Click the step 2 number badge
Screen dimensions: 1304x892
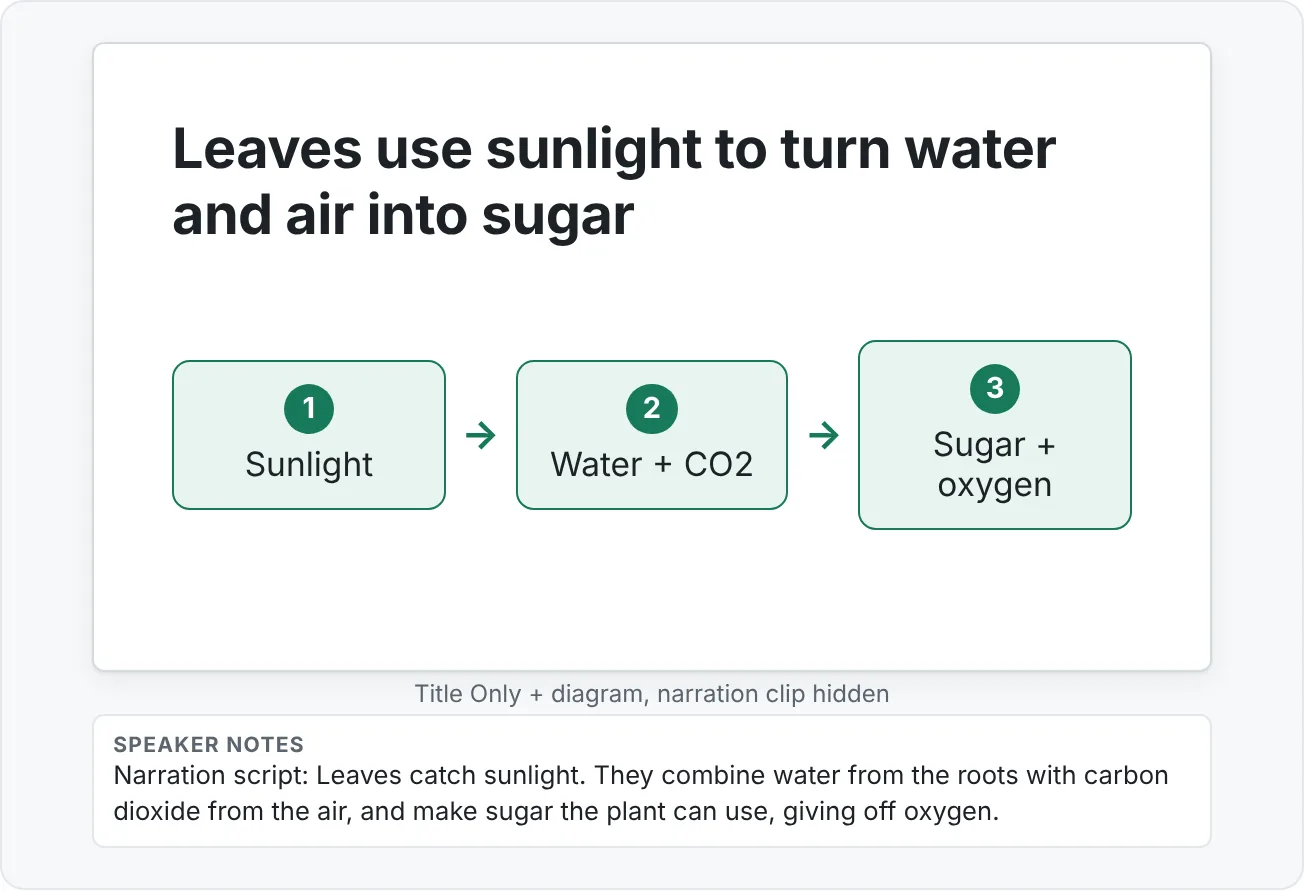pyautogui.click(x=652, y=408)
